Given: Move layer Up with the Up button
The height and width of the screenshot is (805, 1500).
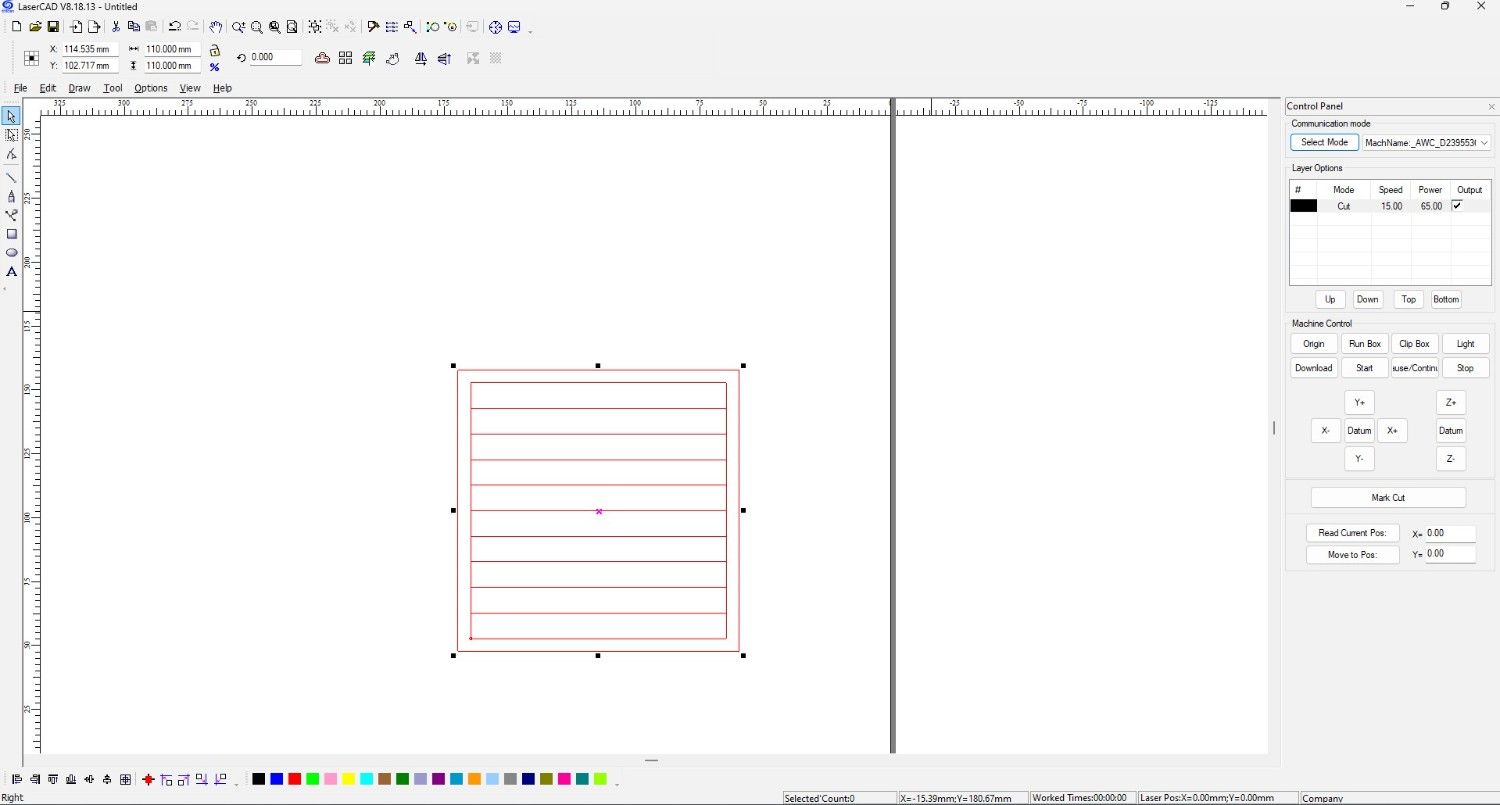Looking at the screenshot, I should pos(1330,300).
